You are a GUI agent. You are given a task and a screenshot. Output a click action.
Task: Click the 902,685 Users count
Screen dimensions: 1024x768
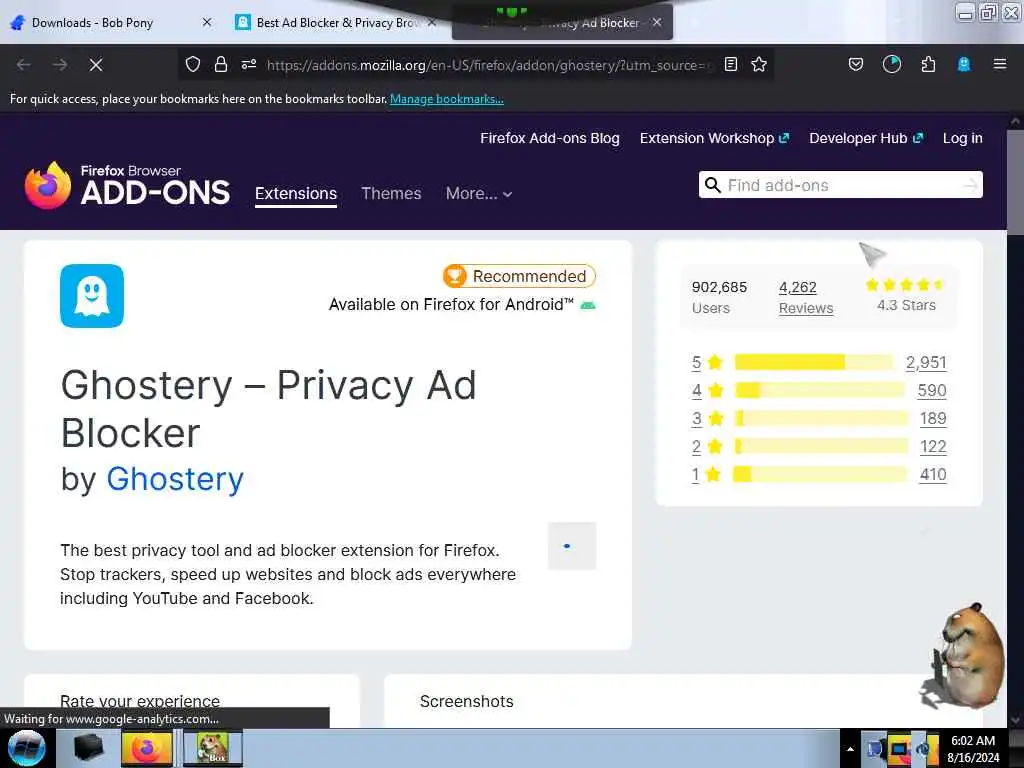(719, 297)
